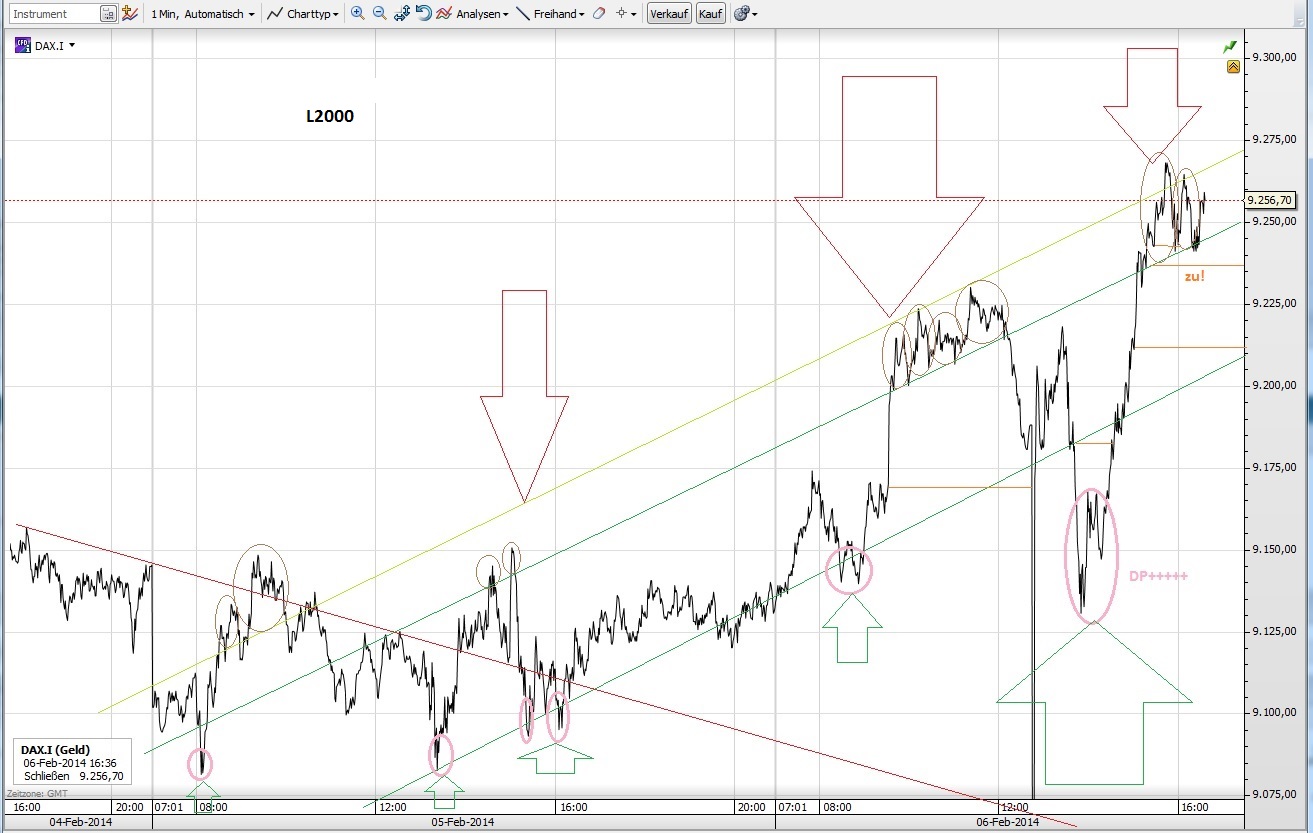Click the green trend arrow icon top right
Image resolution: width=1313 pixels, height=833 pixels.
click(x=1229, y=46)
